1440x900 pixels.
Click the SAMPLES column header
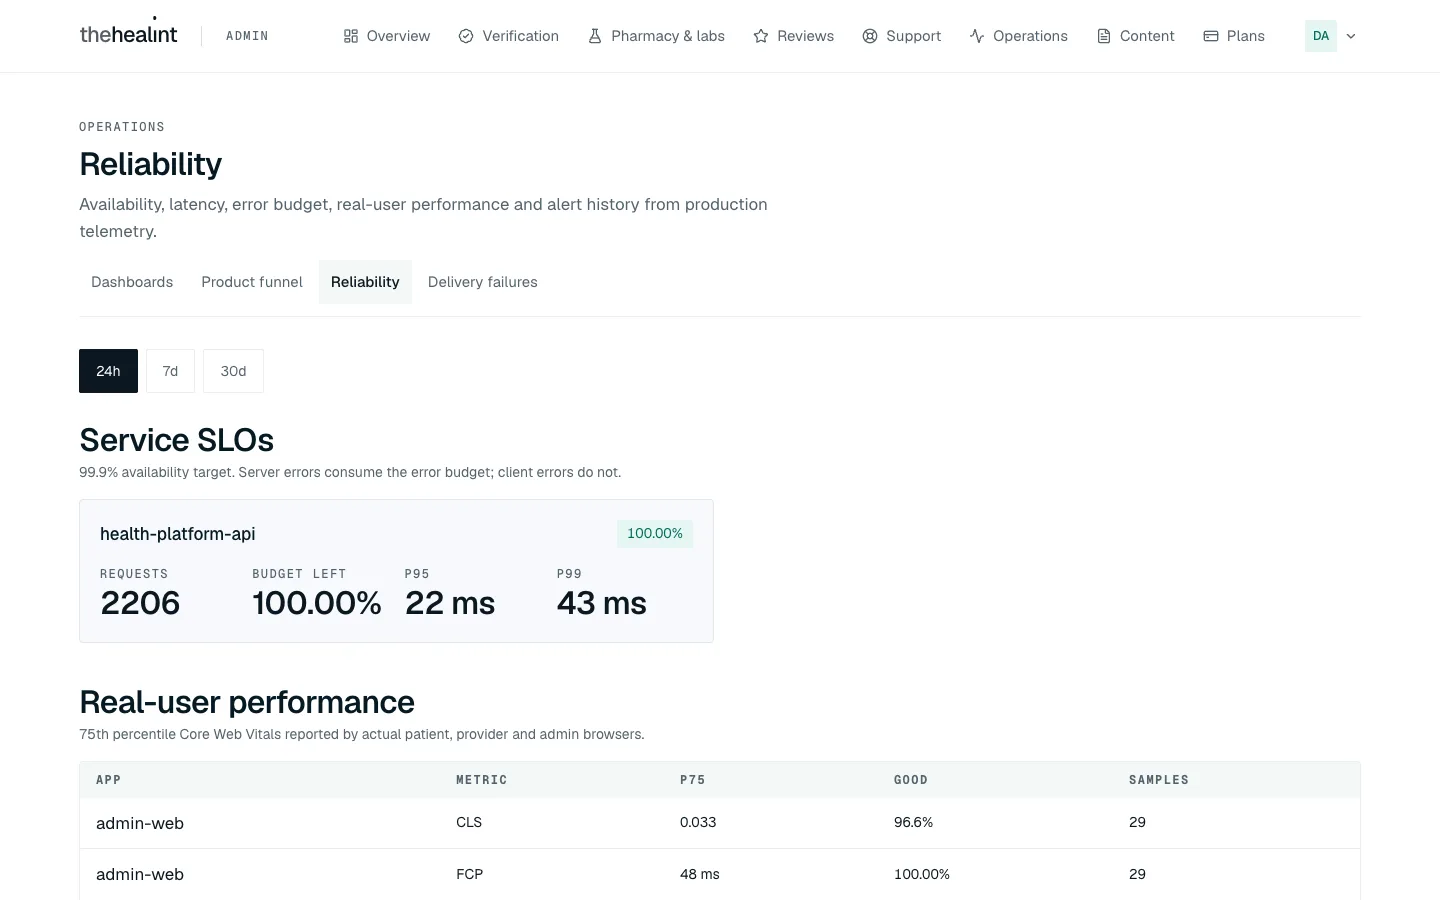(1159, 780)
